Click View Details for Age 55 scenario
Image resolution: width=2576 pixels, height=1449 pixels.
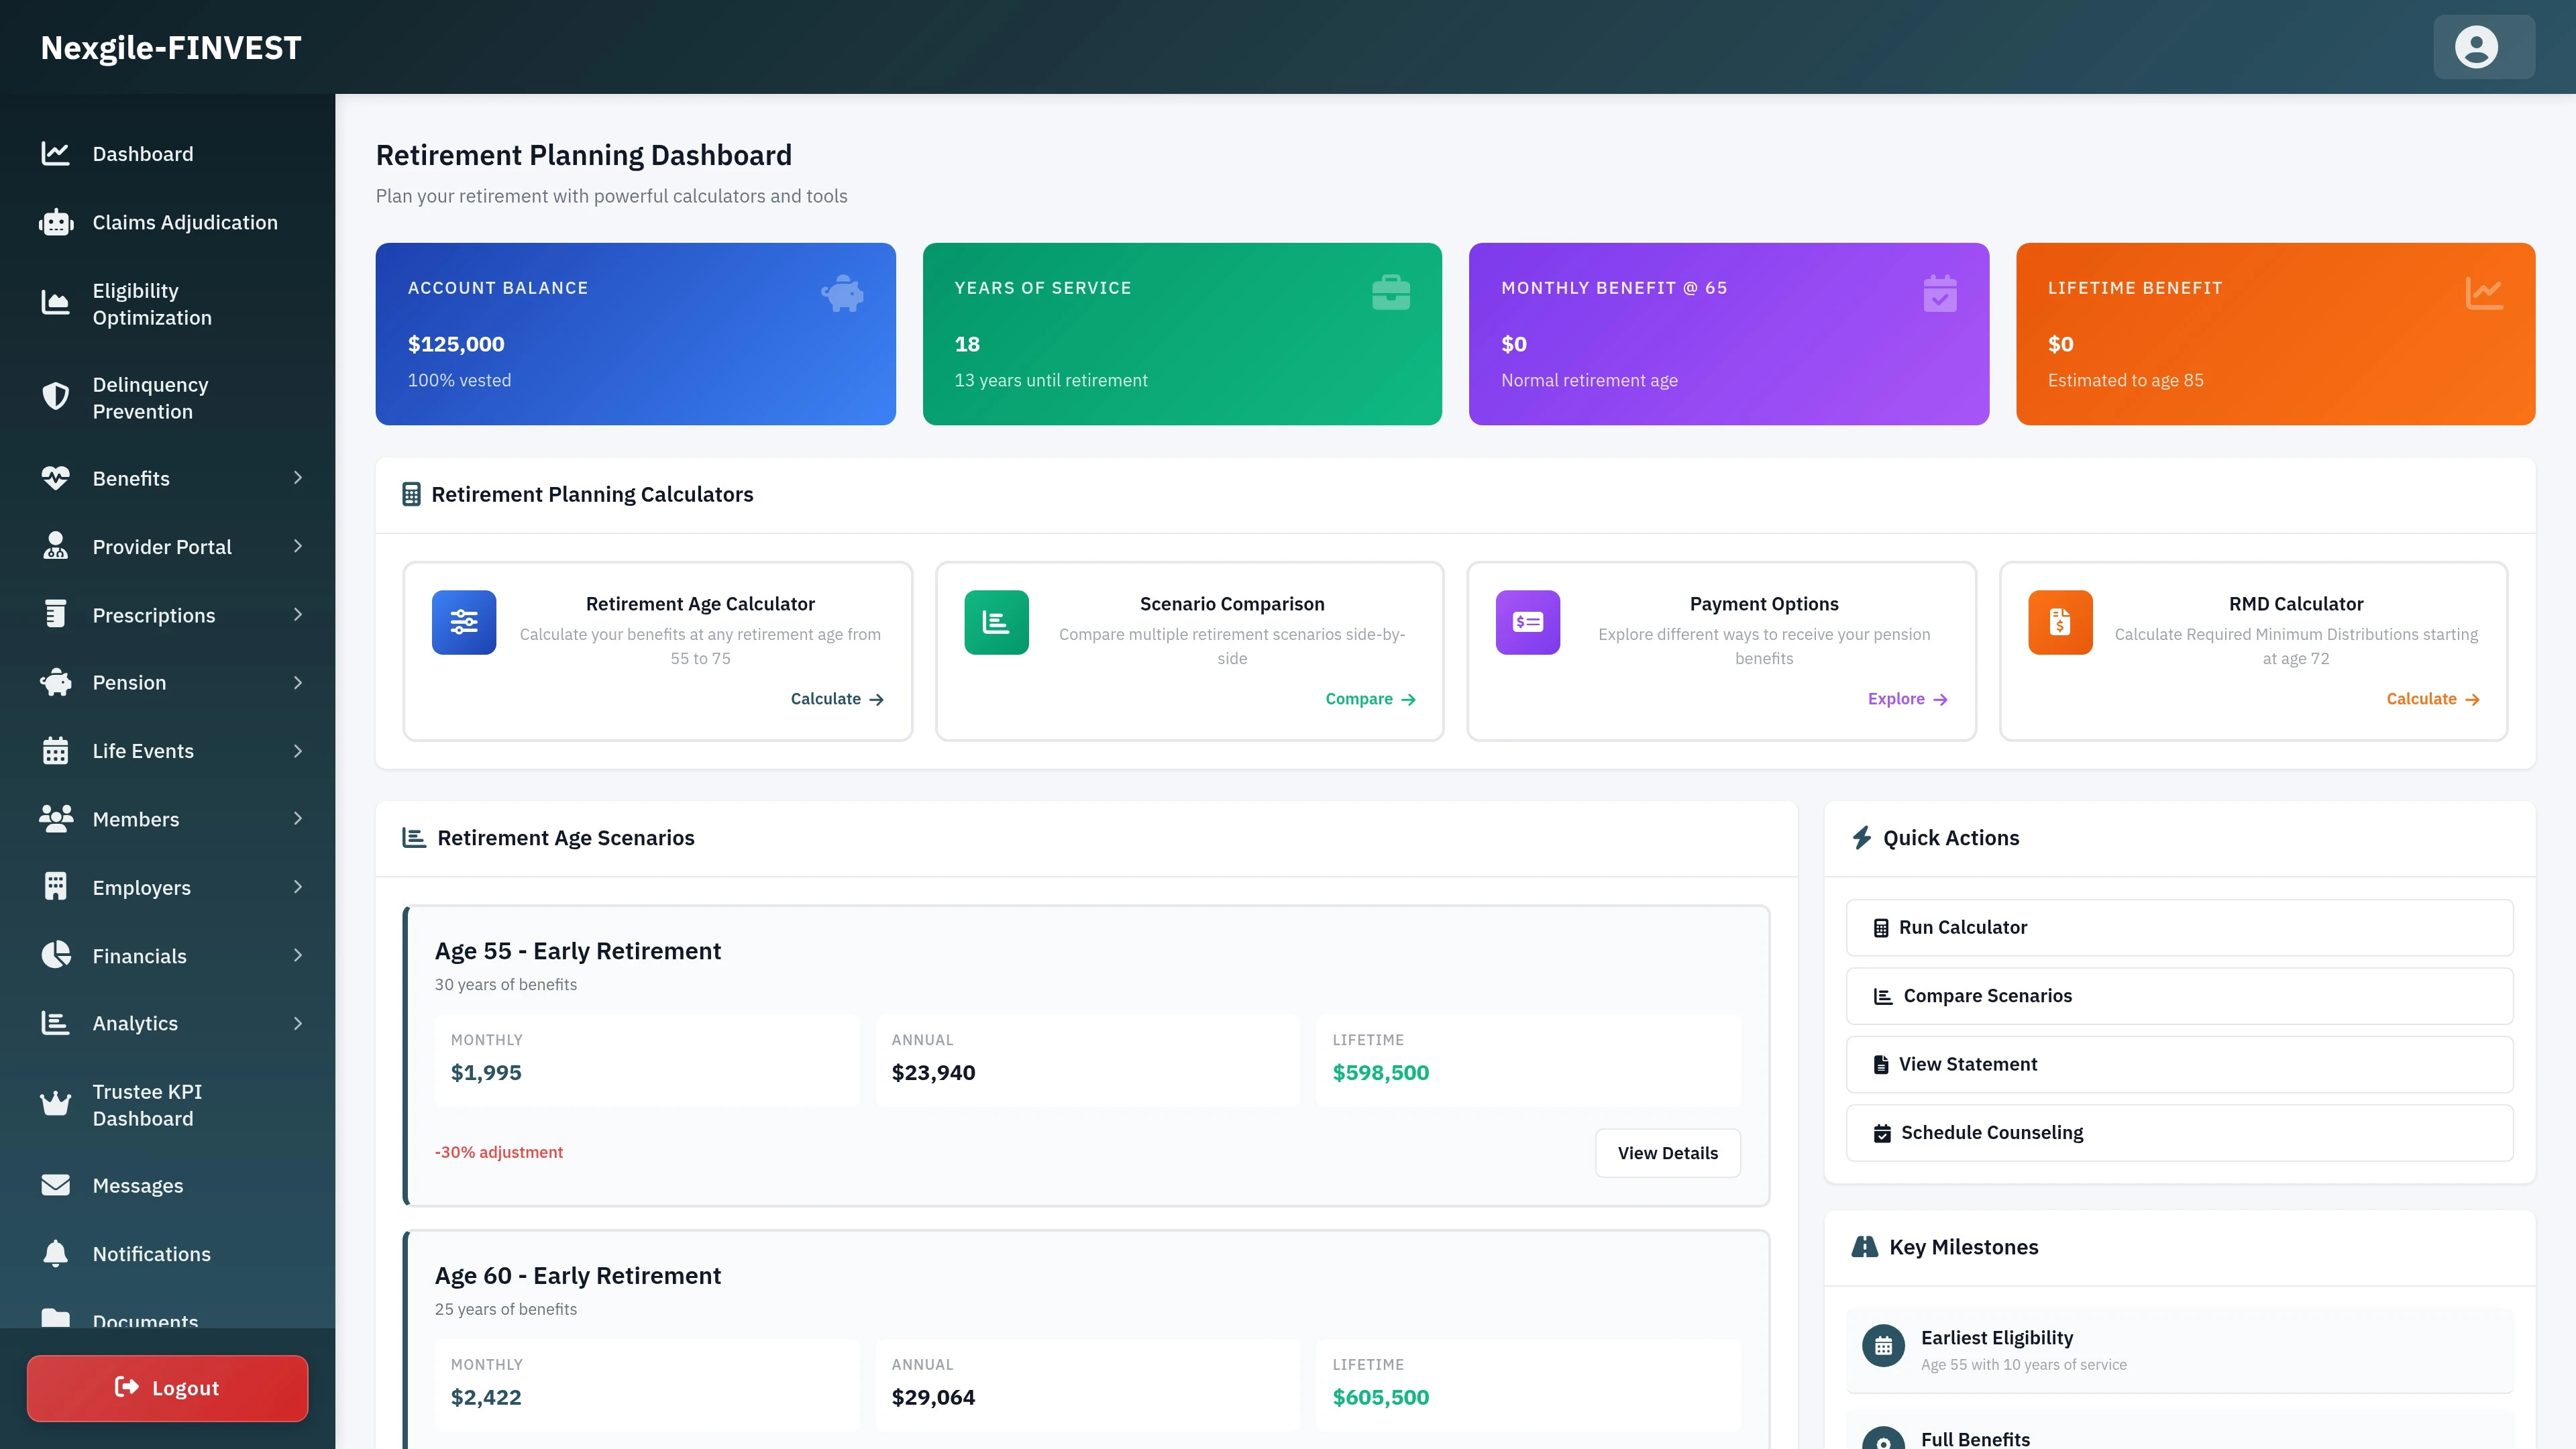1666,1153
